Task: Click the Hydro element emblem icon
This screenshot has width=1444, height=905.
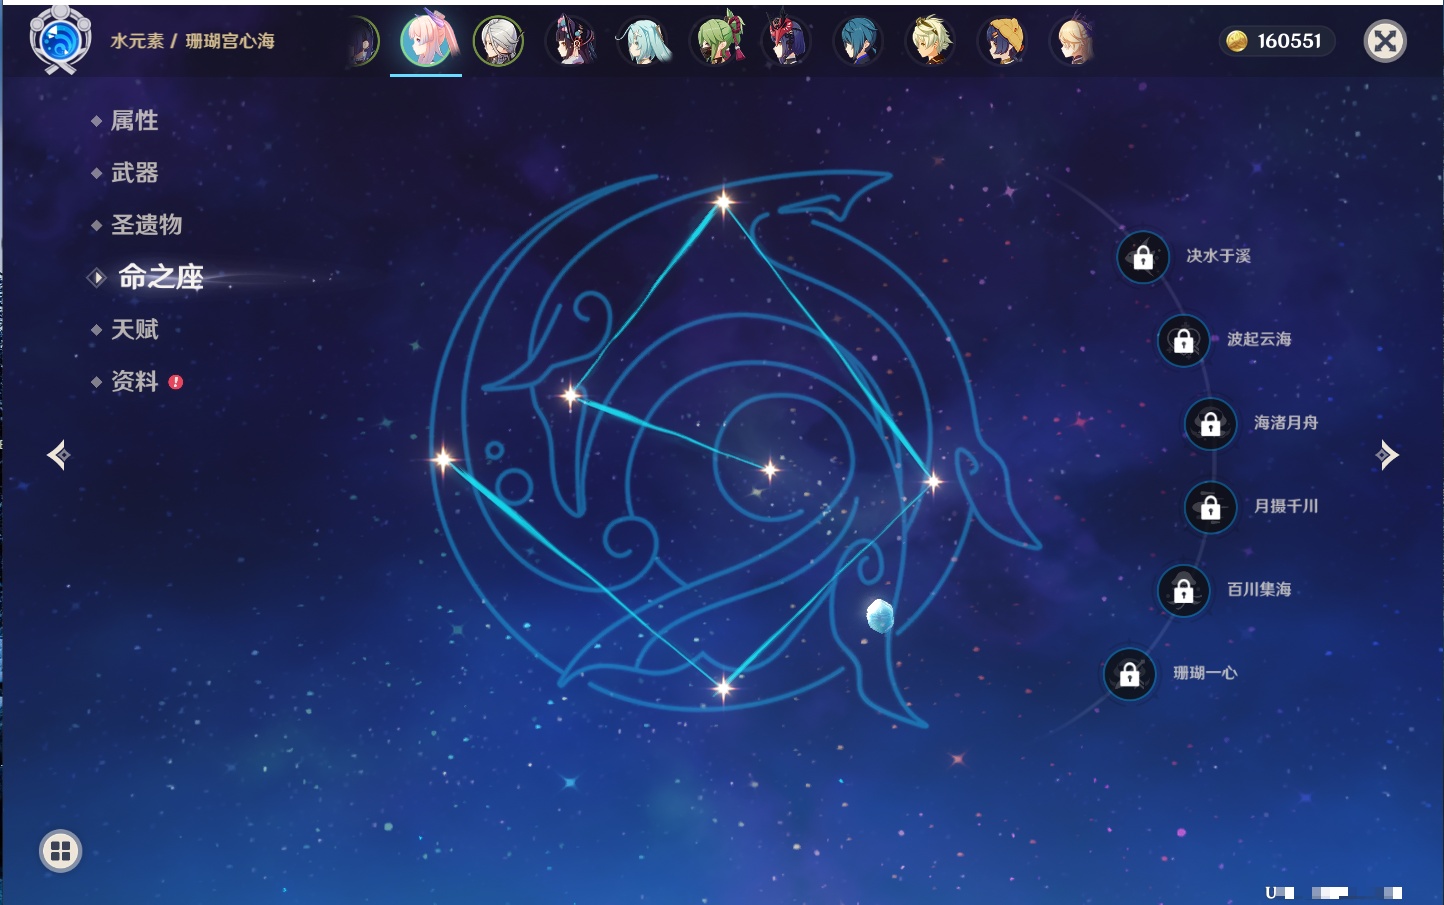Action: [60, 40]
